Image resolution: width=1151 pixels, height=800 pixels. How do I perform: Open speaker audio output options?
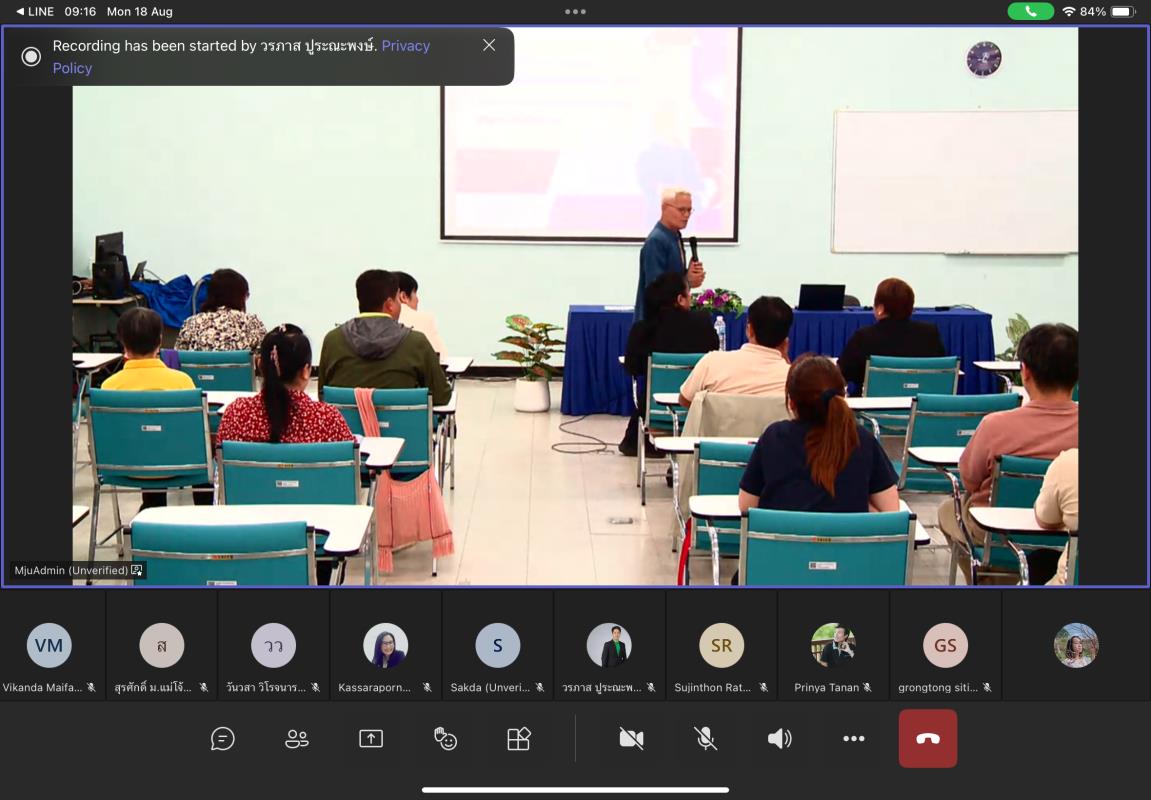point(779,739)
